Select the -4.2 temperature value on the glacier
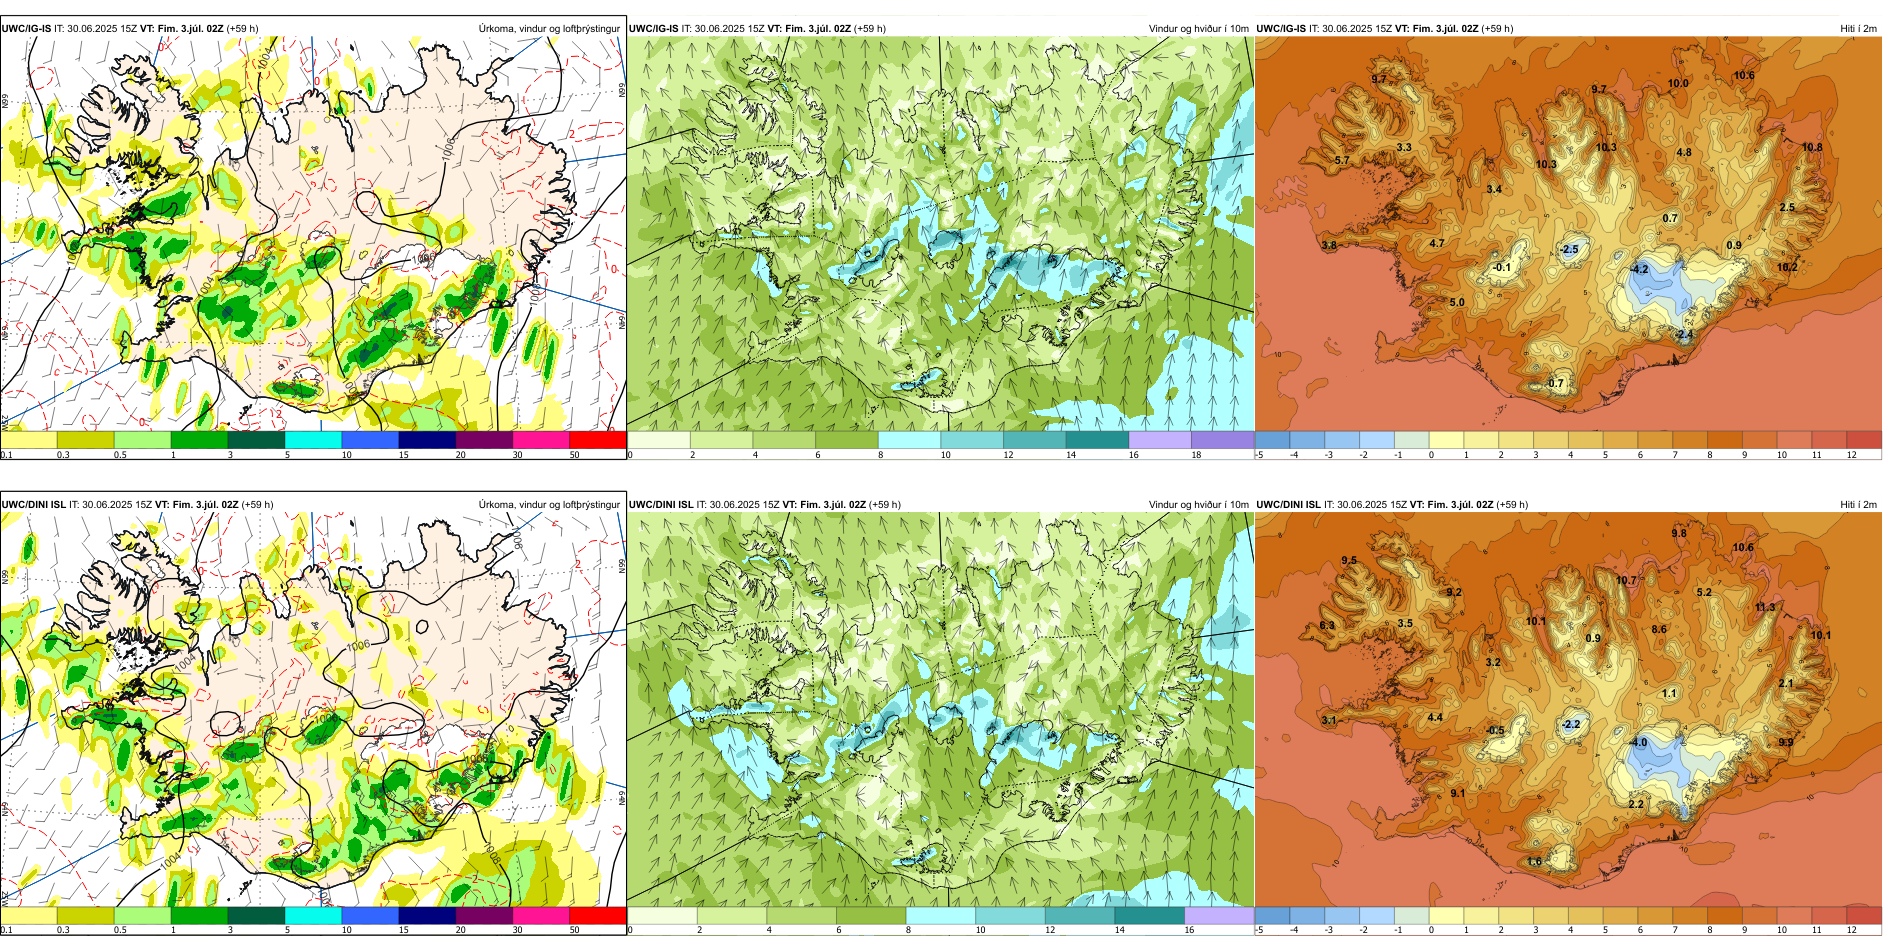The height and width of the screenshot is (950, 1900). tap(1639, 270)
